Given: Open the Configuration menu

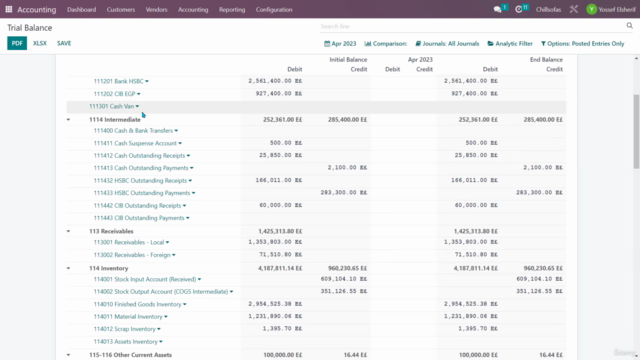Looking at the screenshot, I should pyautogui.click(x=274, y=9).
